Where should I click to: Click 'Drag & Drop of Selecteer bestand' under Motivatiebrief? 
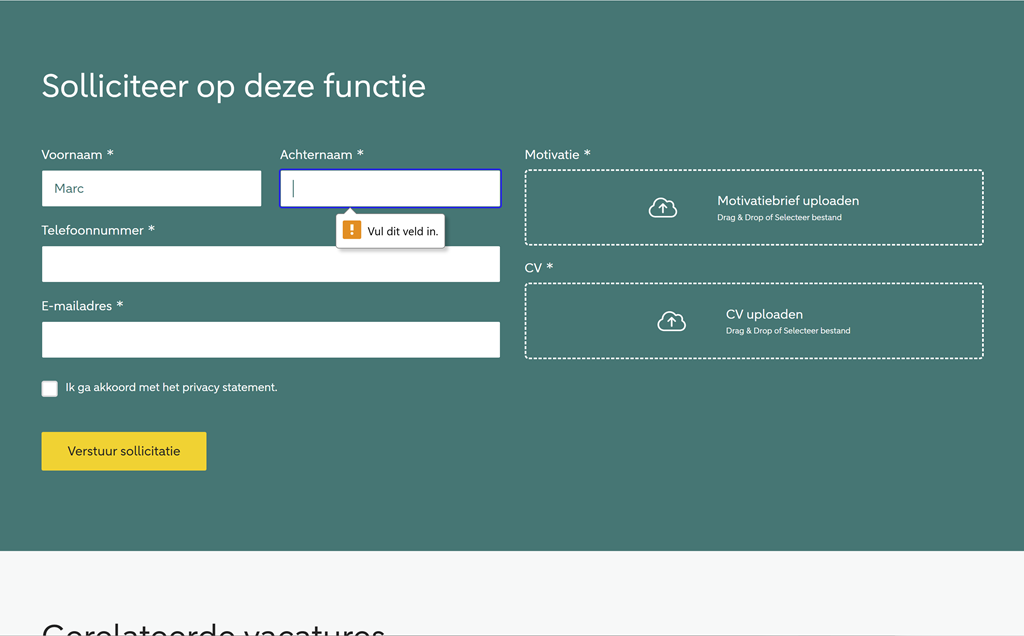click(x=779, y=217)
